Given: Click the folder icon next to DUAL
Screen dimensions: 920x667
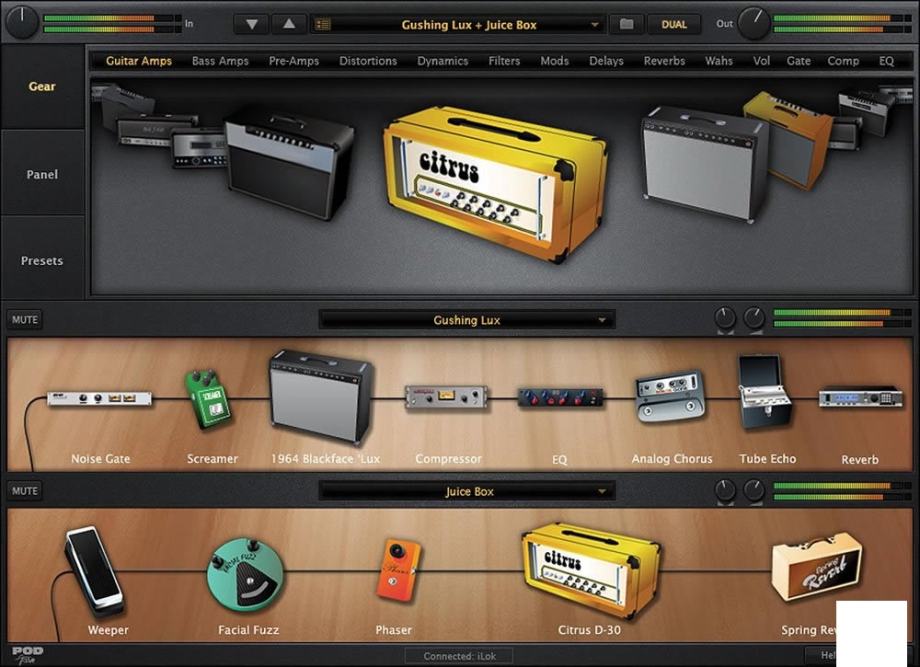Looking at the screenshot, I should pyautogui.click(x=626, y=24).
